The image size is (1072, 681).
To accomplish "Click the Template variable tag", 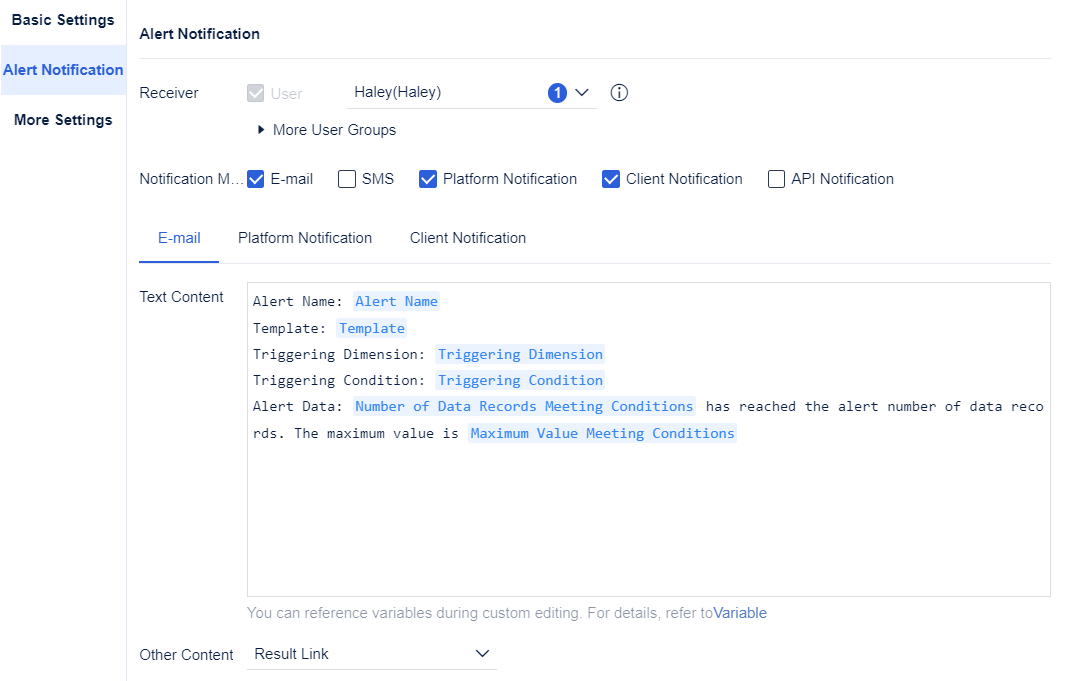I will click(x=372, y=328).
